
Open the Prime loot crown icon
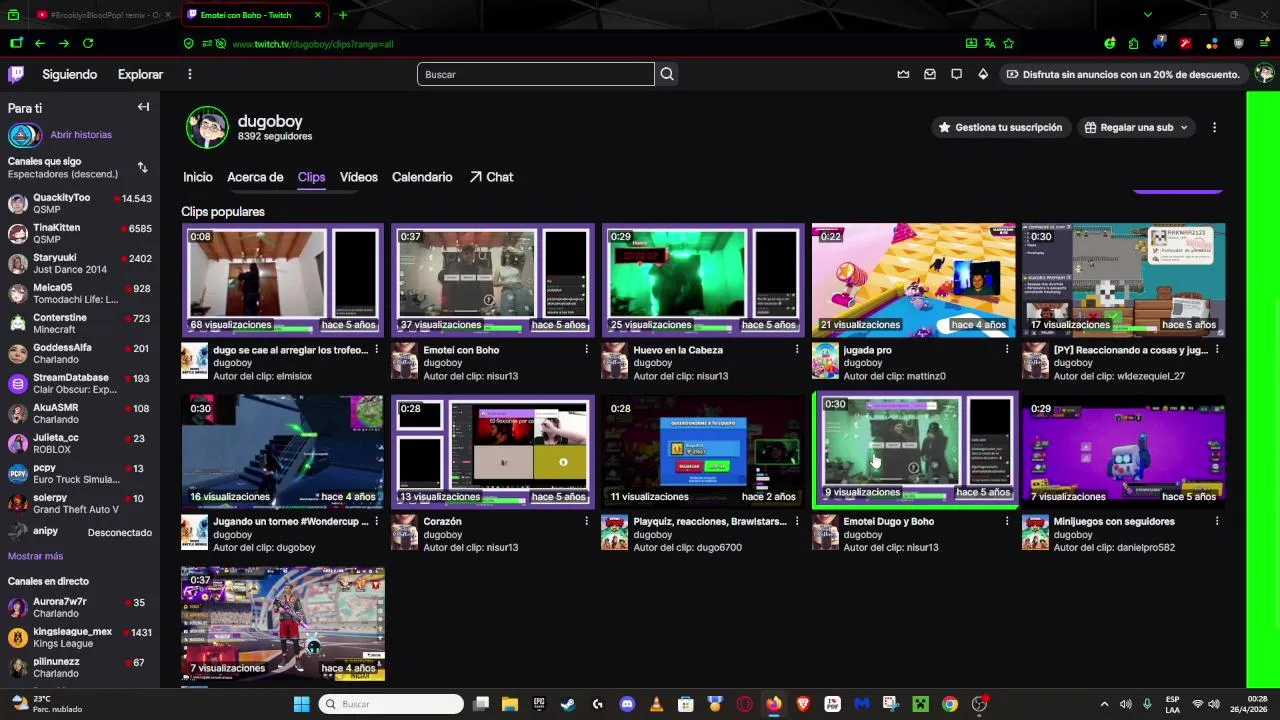click(x=904, y=74)
